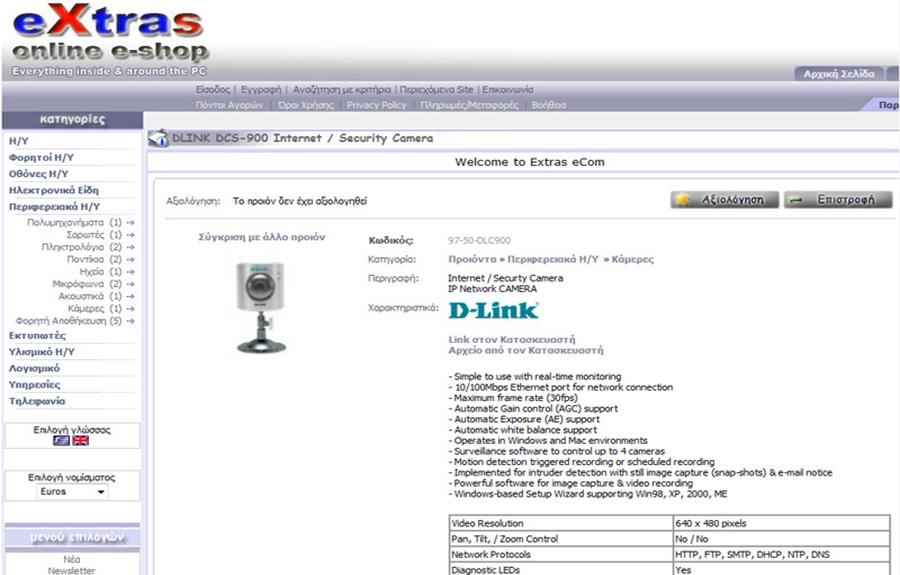
Task: Open the Μικρόφωνα subcategory
Action: point(78,284)
